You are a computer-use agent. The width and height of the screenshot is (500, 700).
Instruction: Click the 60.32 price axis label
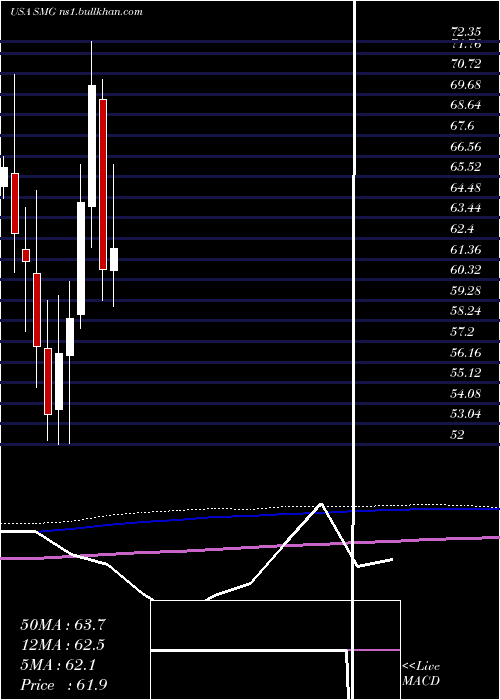(466, 271)
